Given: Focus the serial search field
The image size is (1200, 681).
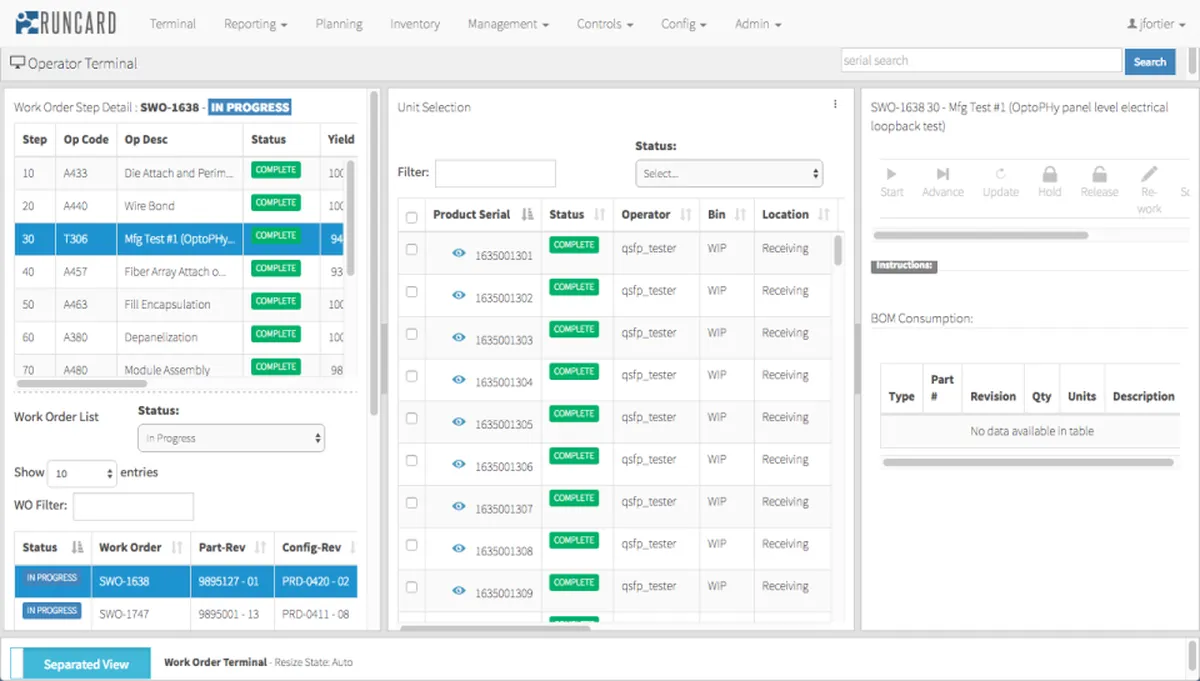Looking at the screenshot, I should coord(981,61).
